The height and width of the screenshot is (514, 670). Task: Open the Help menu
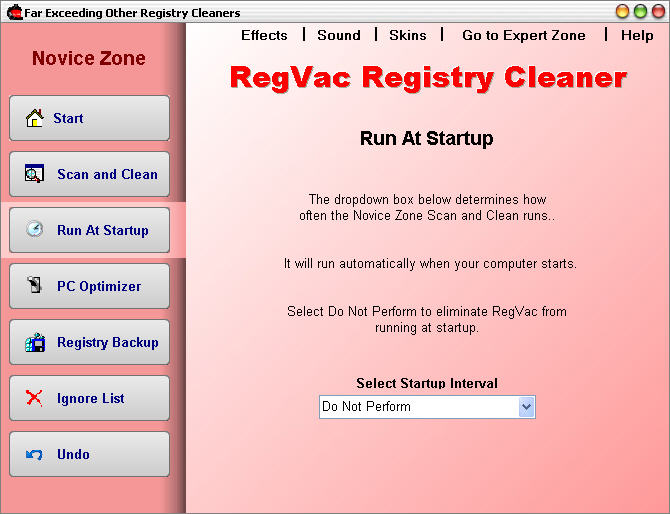(x=637, y=35)
